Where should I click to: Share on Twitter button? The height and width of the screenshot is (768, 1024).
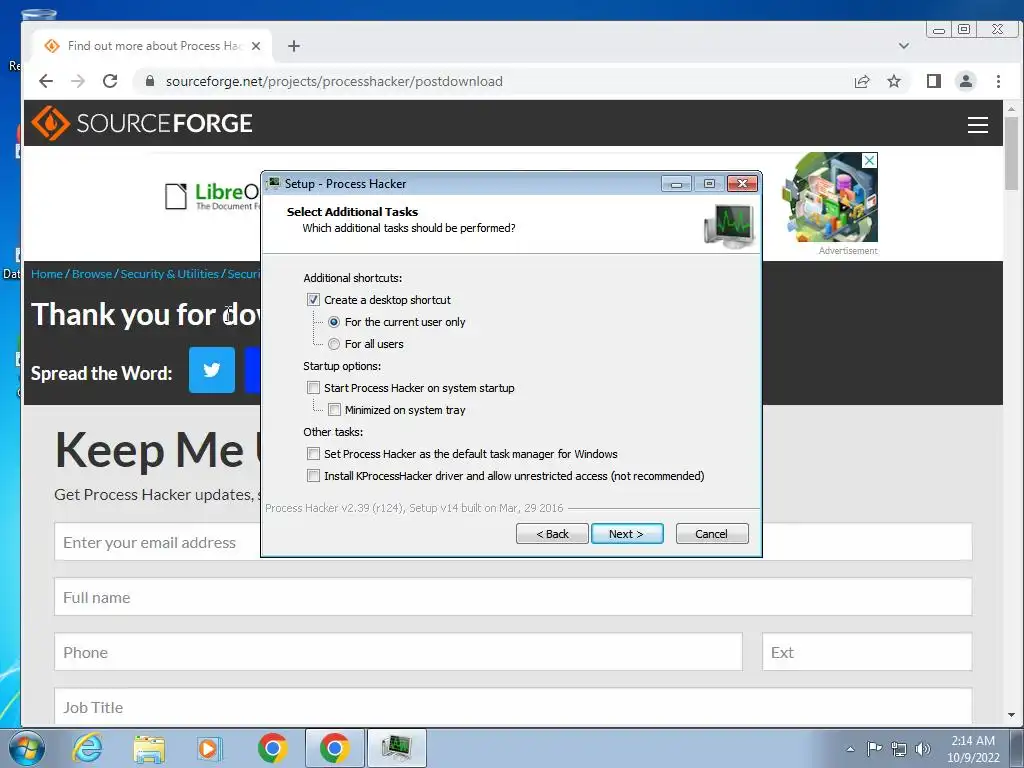(212, 370)
